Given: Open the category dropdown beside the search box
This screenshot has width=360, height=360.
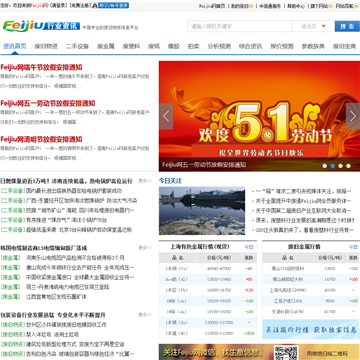Looking at the screenshot, I should (313, 26).
